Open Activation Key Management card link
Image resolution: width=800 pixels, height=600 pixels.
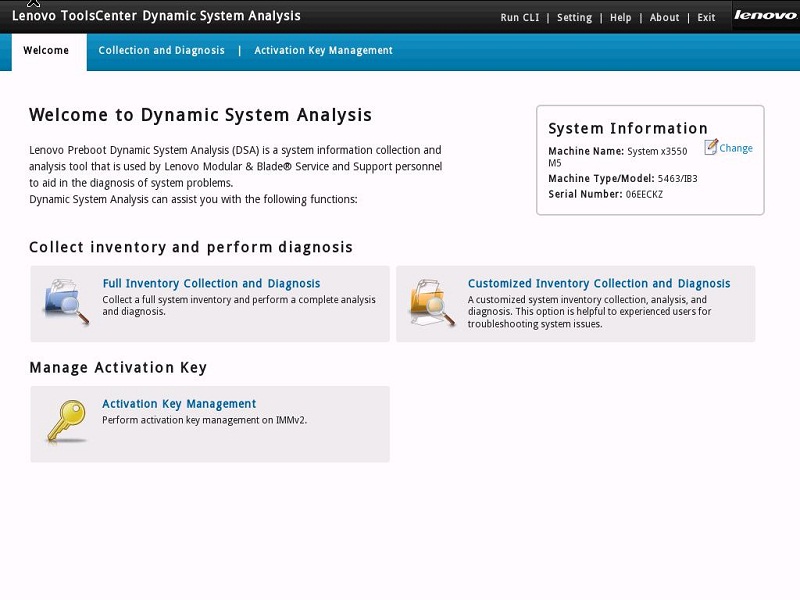(x=179, y=404)
